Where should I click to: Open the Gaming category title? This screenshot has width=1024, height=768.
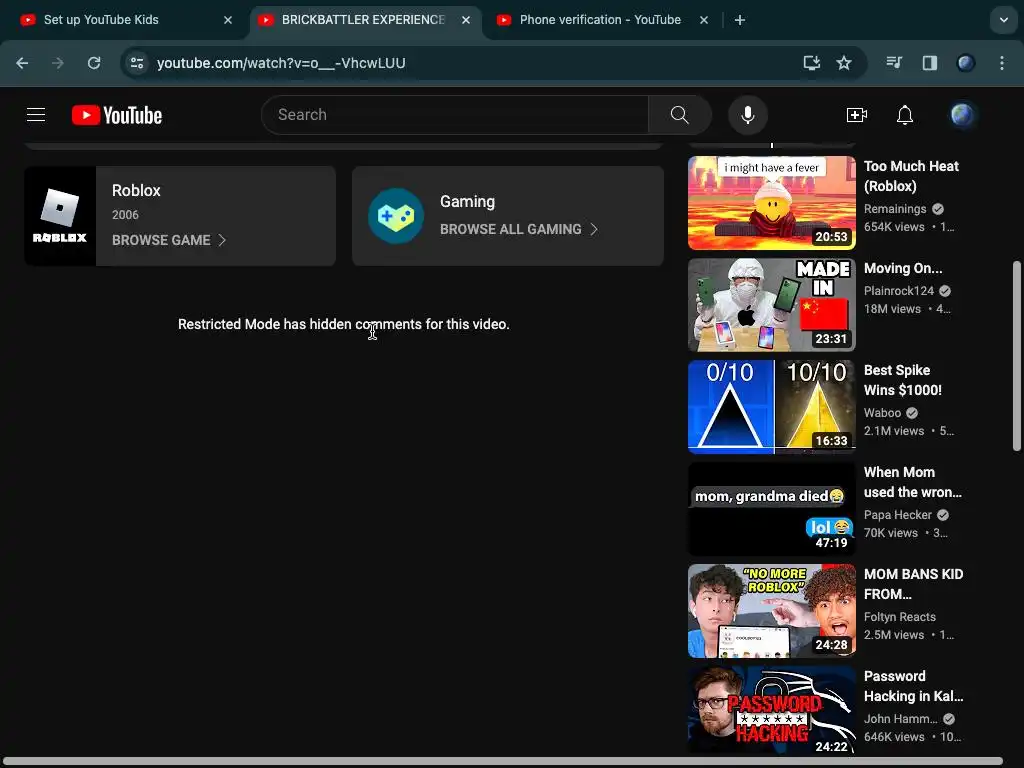468,202
